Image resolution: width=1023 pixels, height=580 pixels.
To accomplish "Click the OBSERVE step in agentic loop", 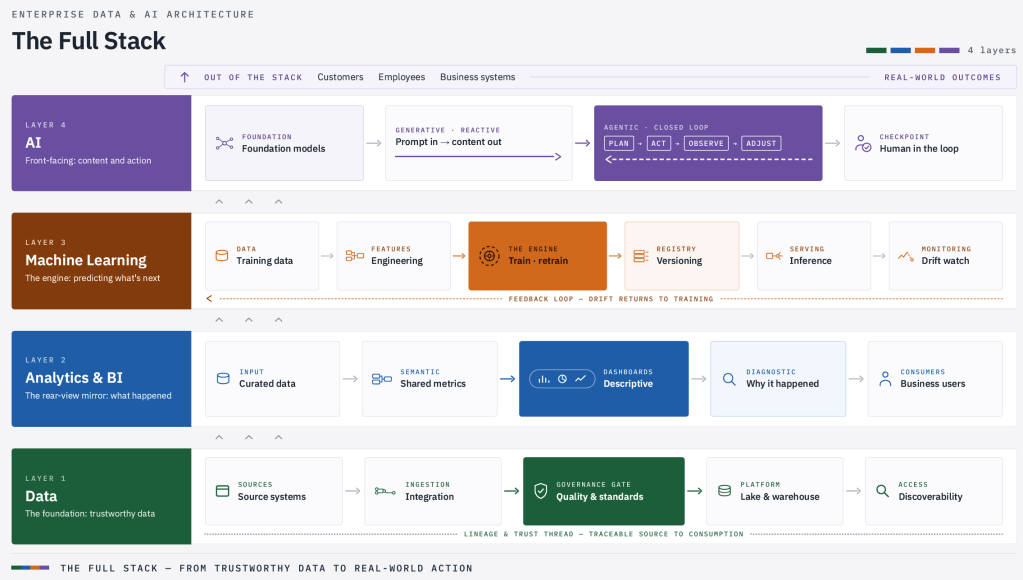I will [x=706, y=143].
